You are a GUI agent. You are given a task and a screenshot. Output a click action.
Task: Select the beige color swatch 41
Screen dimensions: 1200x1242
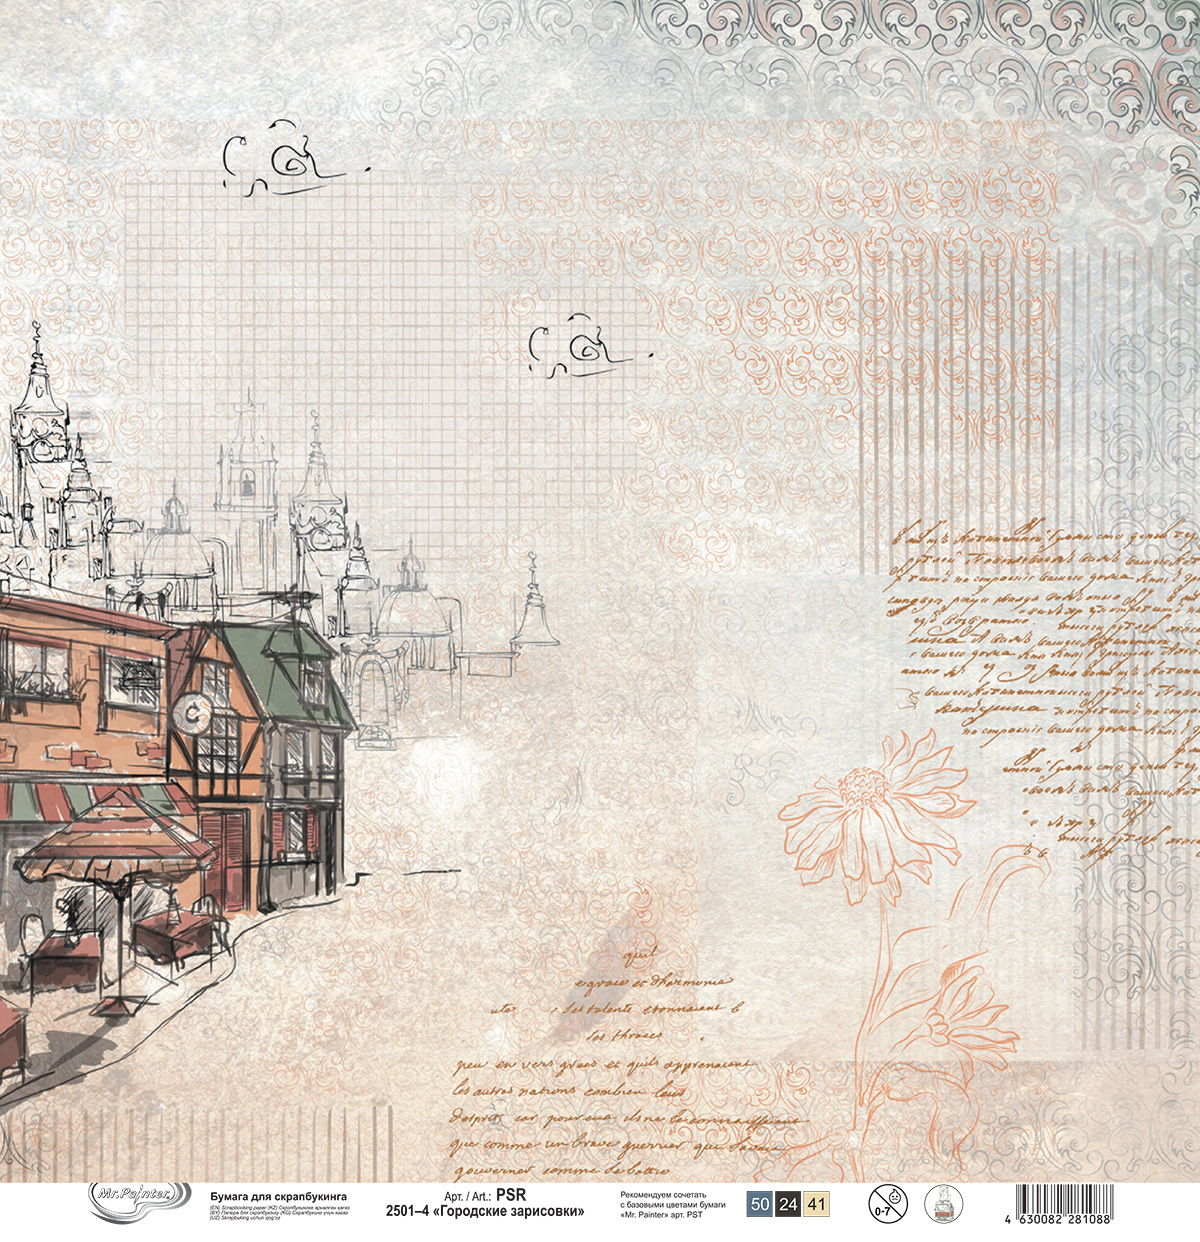(817, 1204)
